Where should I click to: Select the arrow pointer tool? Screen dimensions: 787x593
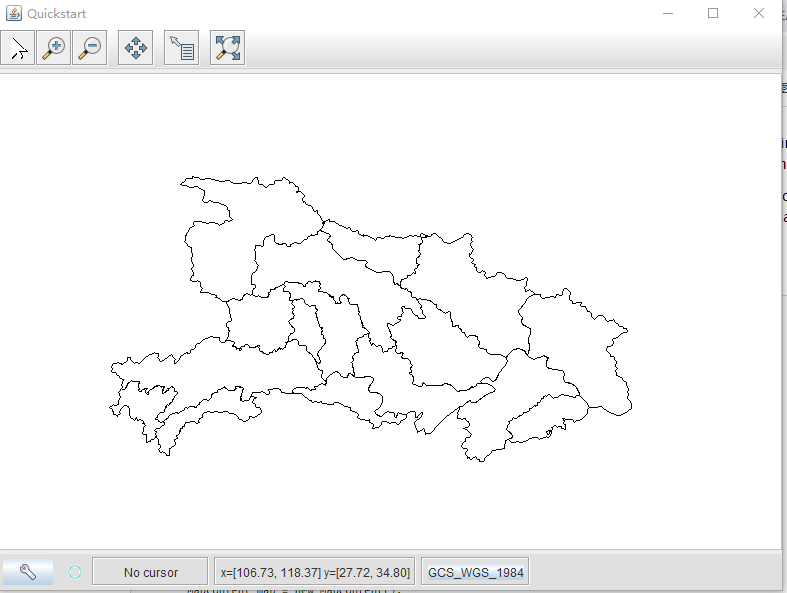pyautogui.click(x=18, y=48)
